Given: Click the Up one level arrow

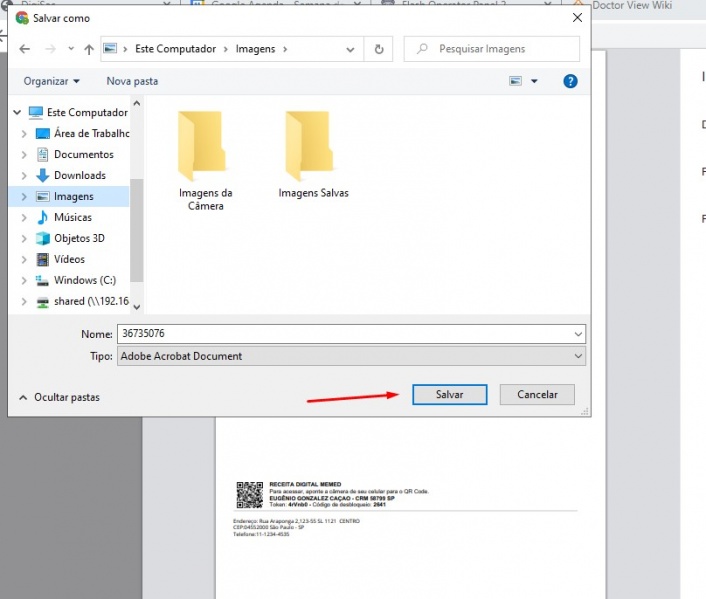Looking at the screenshot, I should (x=89, y=49).
